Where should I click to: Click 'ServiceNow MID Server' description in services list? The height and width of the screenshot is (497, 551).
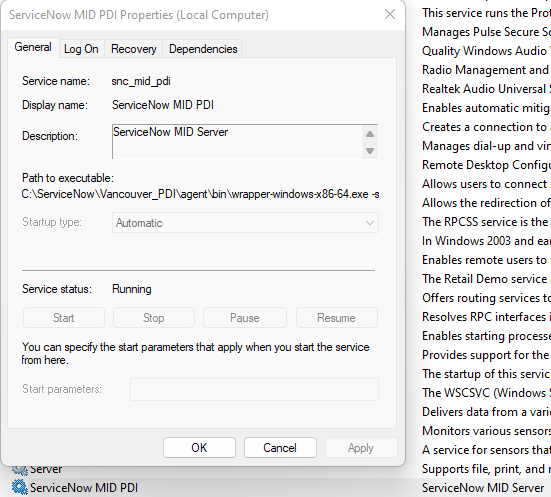pos(483,488)
